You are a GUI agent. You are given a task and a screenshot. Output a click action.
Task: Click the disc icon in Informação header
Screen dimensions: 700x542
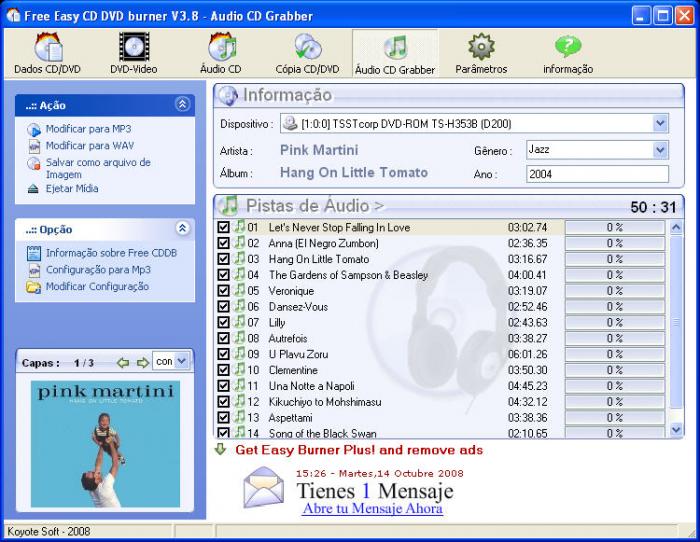(x=228, y=96)
